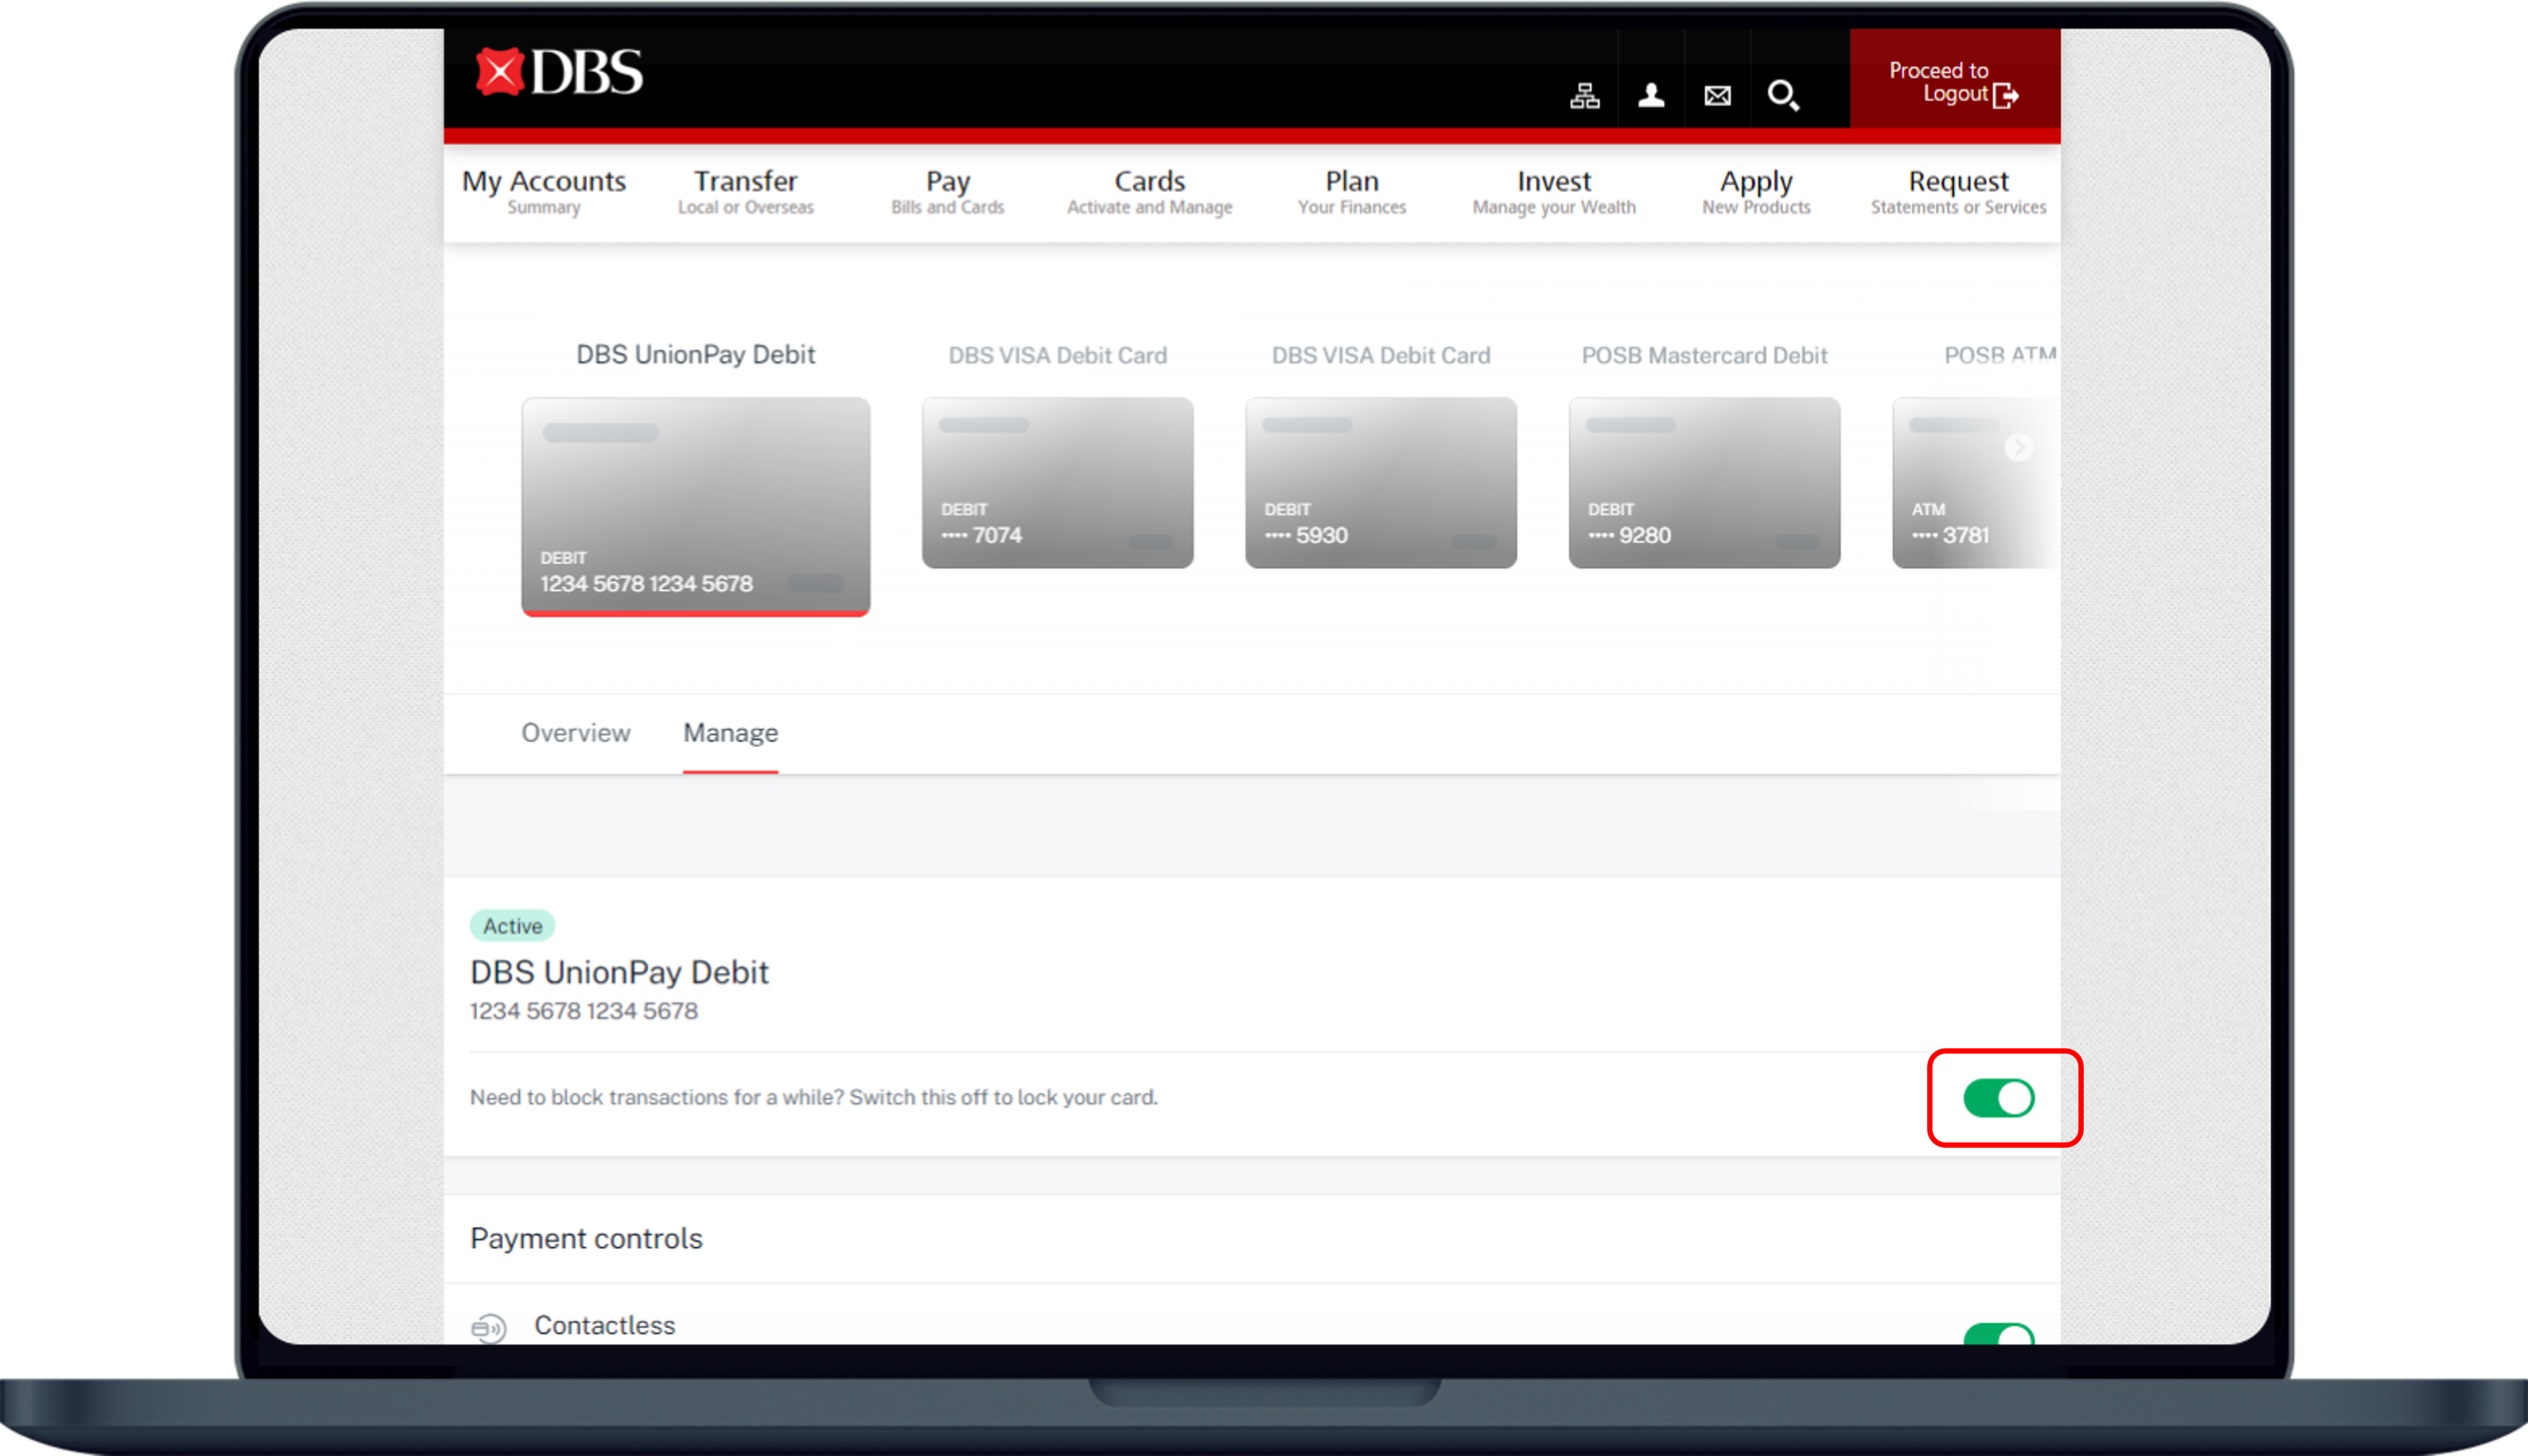Click the 'DBS UnionPay Debit' carousel title

click(x=695, y=355)
